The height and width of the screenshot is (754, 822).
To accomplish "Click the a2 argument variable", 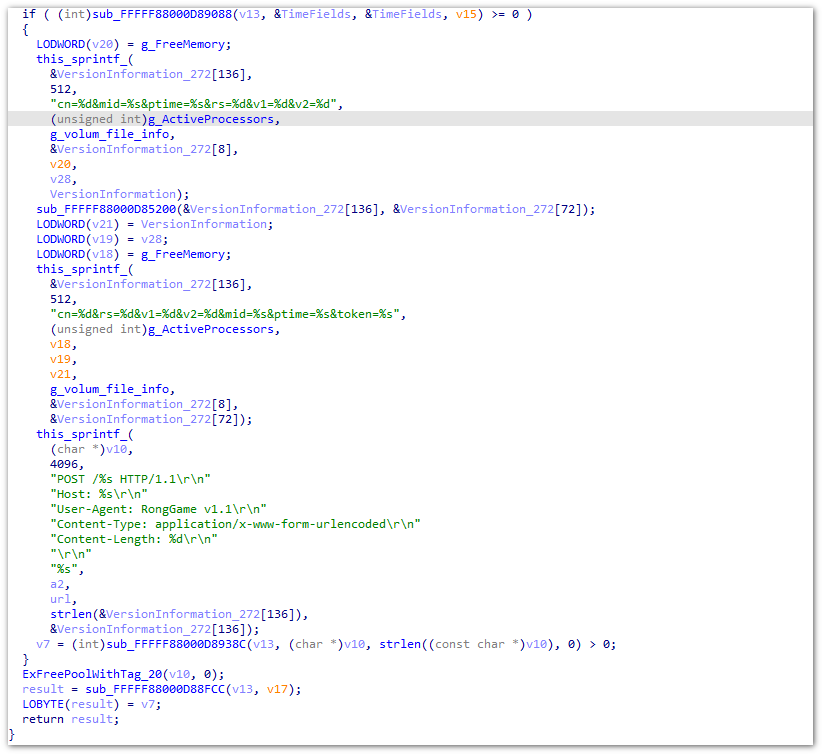I will (57, 584).
